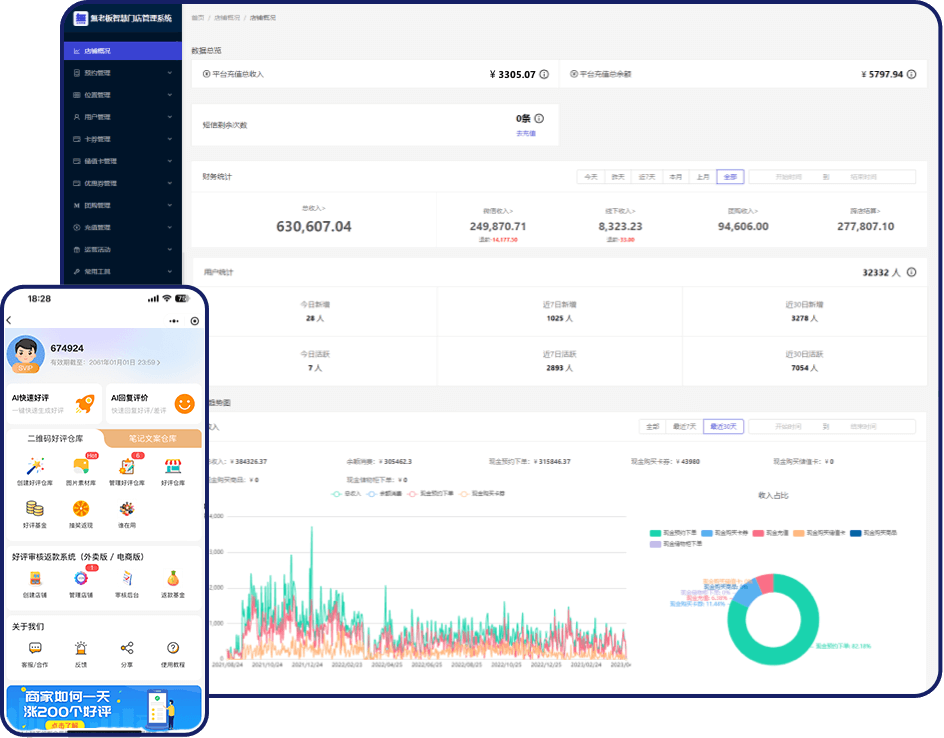Open the 使用教程 question mark icon
Image resolution: width=944 pixels, height=738 pixels.
click(x=173, y=649)
